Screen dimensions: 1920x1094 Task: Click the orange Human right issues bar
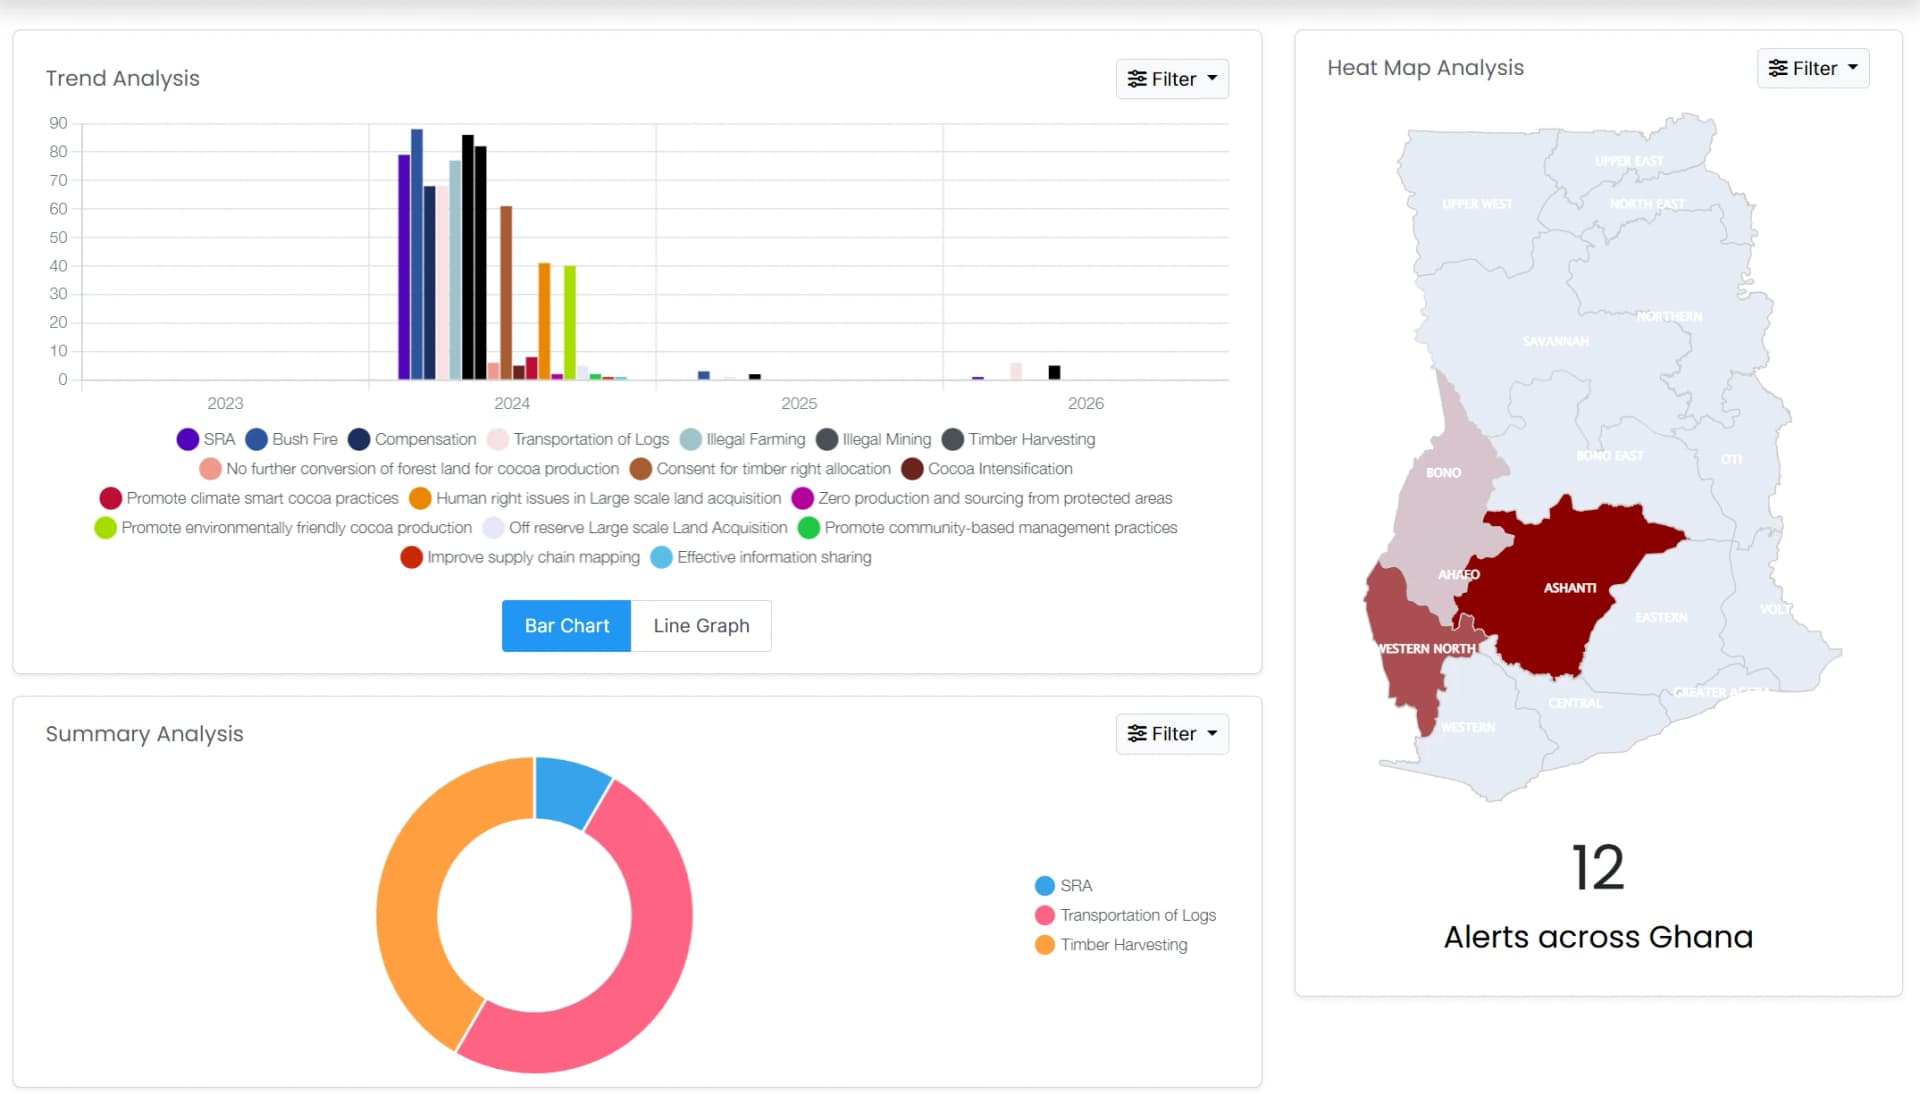point(544,321)
